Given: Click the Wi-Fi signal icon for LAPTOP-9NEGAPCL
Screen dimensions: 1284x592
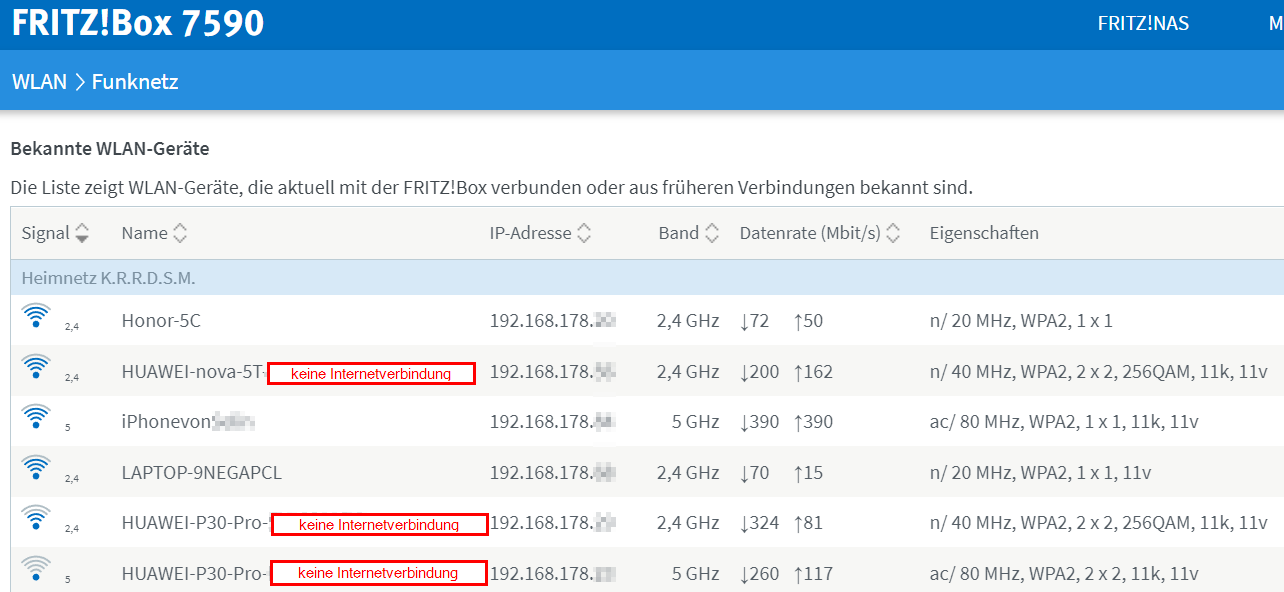Looking at the screenshot, I should pos(36,468).
